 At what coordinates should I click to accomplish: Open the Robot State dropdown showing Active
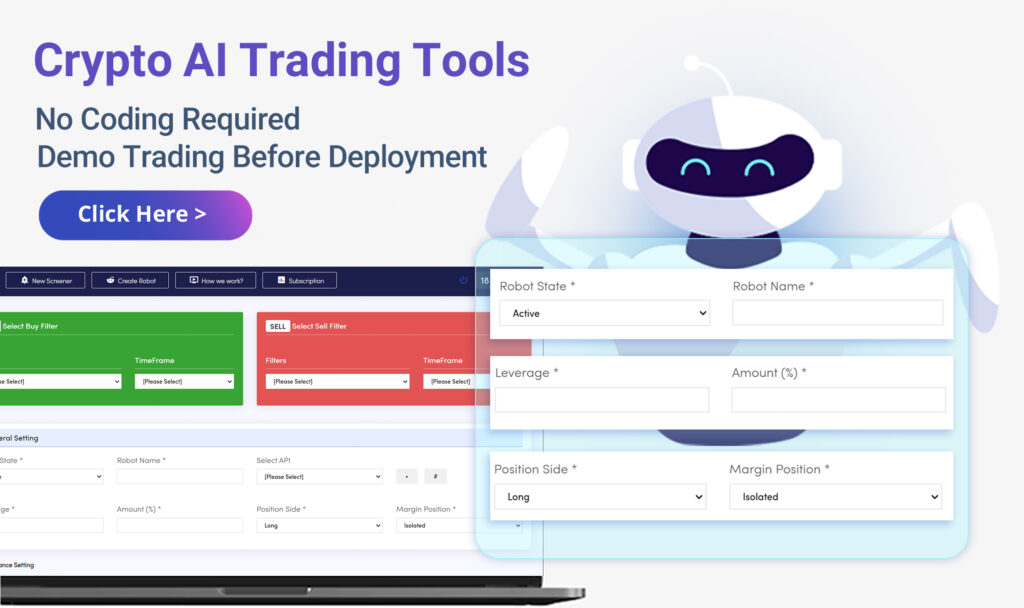604,312
